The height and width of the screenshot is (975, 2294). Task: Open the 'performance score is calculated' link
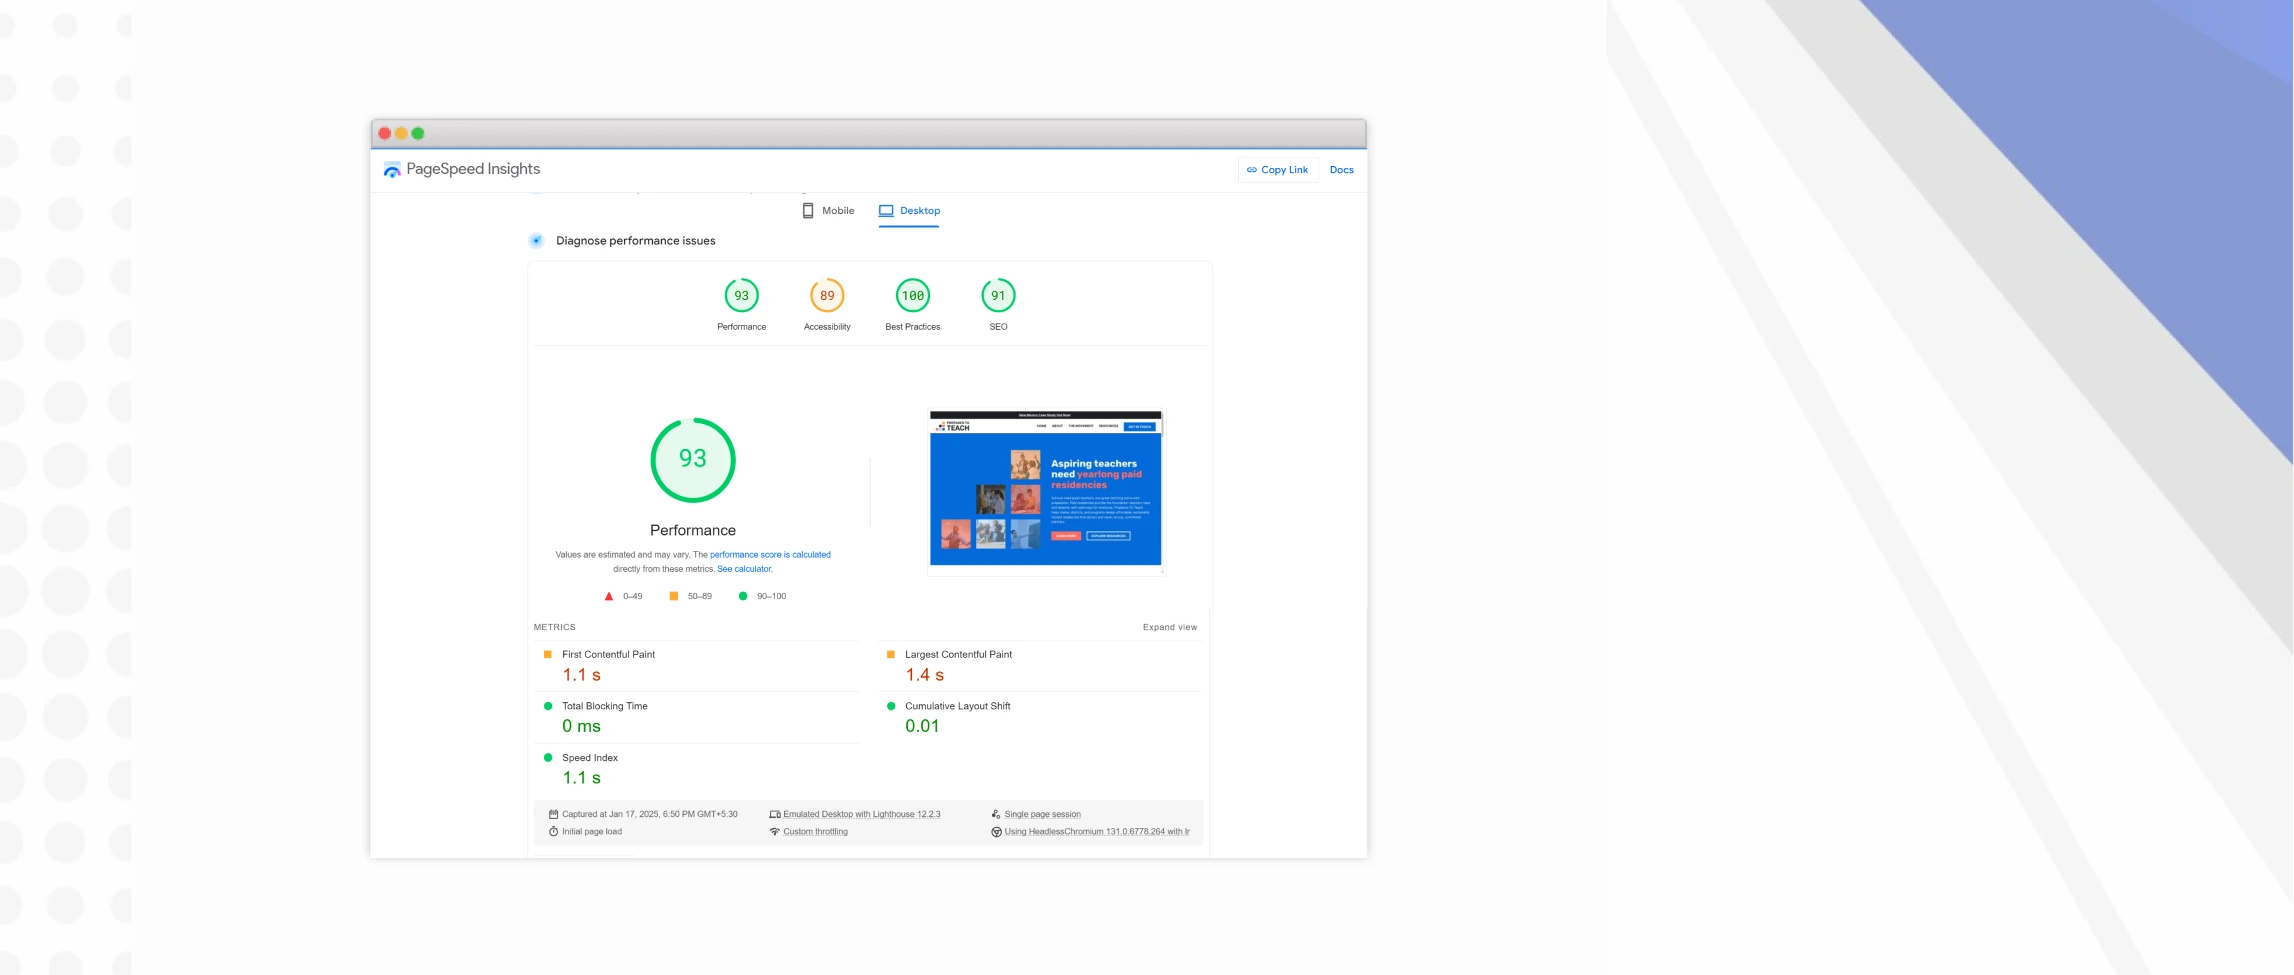770,555
